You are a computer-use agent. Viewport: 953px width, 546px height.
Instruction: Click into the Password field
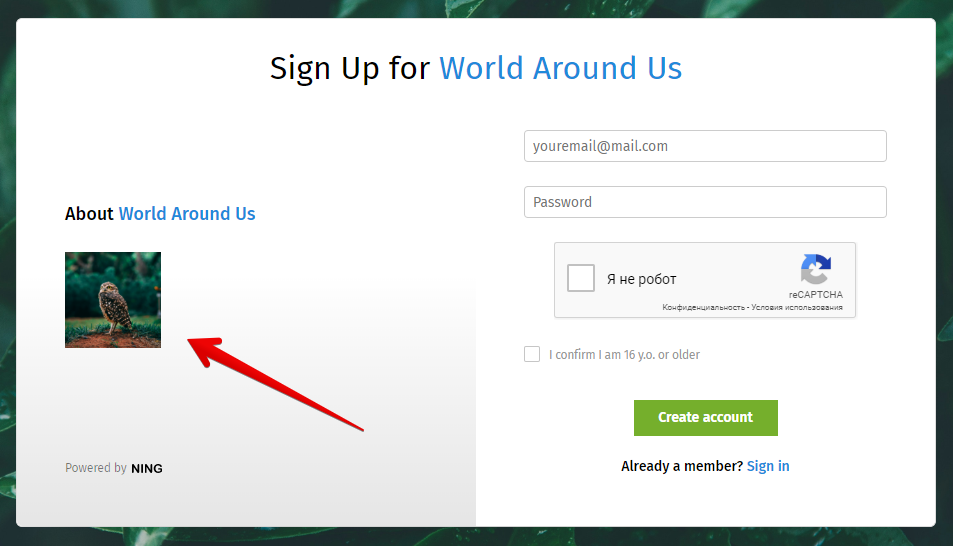[705, 202]
